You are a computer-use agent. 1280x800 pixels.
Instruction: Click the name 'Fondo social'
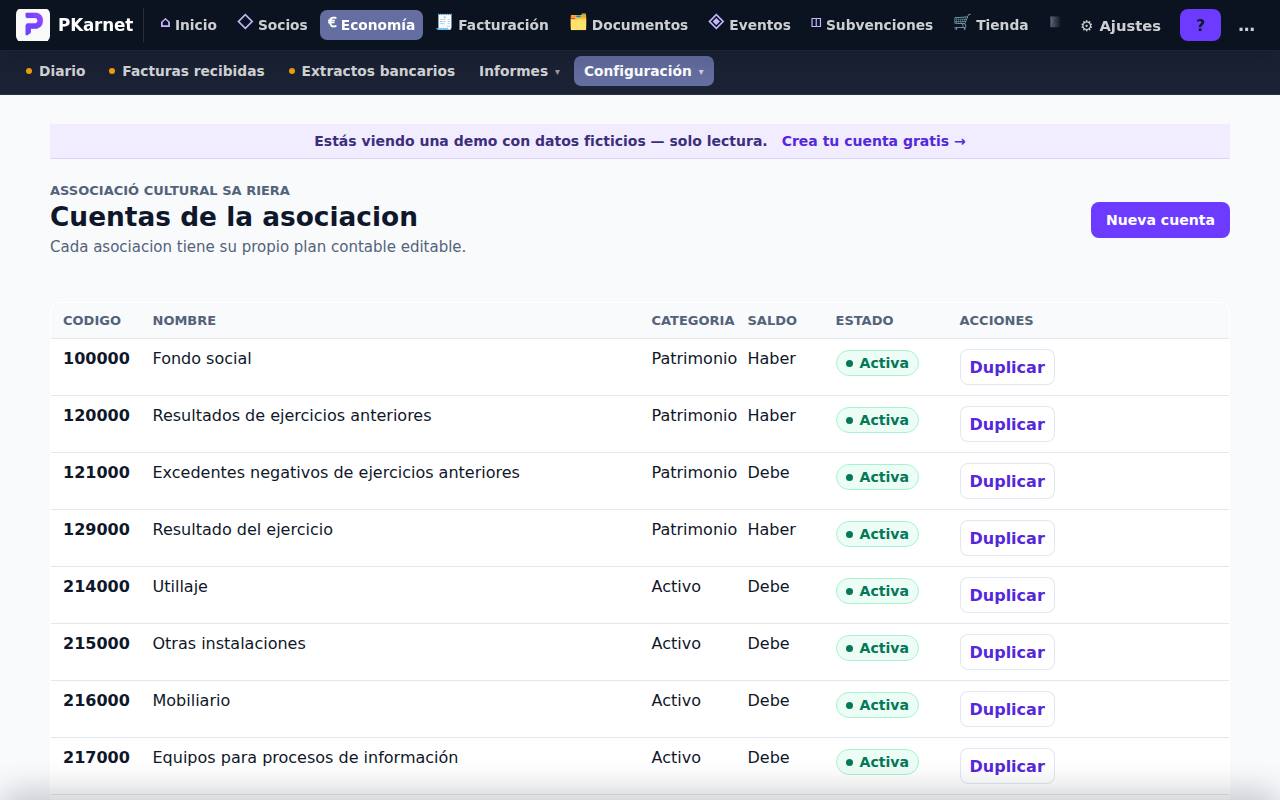[202, 358]
